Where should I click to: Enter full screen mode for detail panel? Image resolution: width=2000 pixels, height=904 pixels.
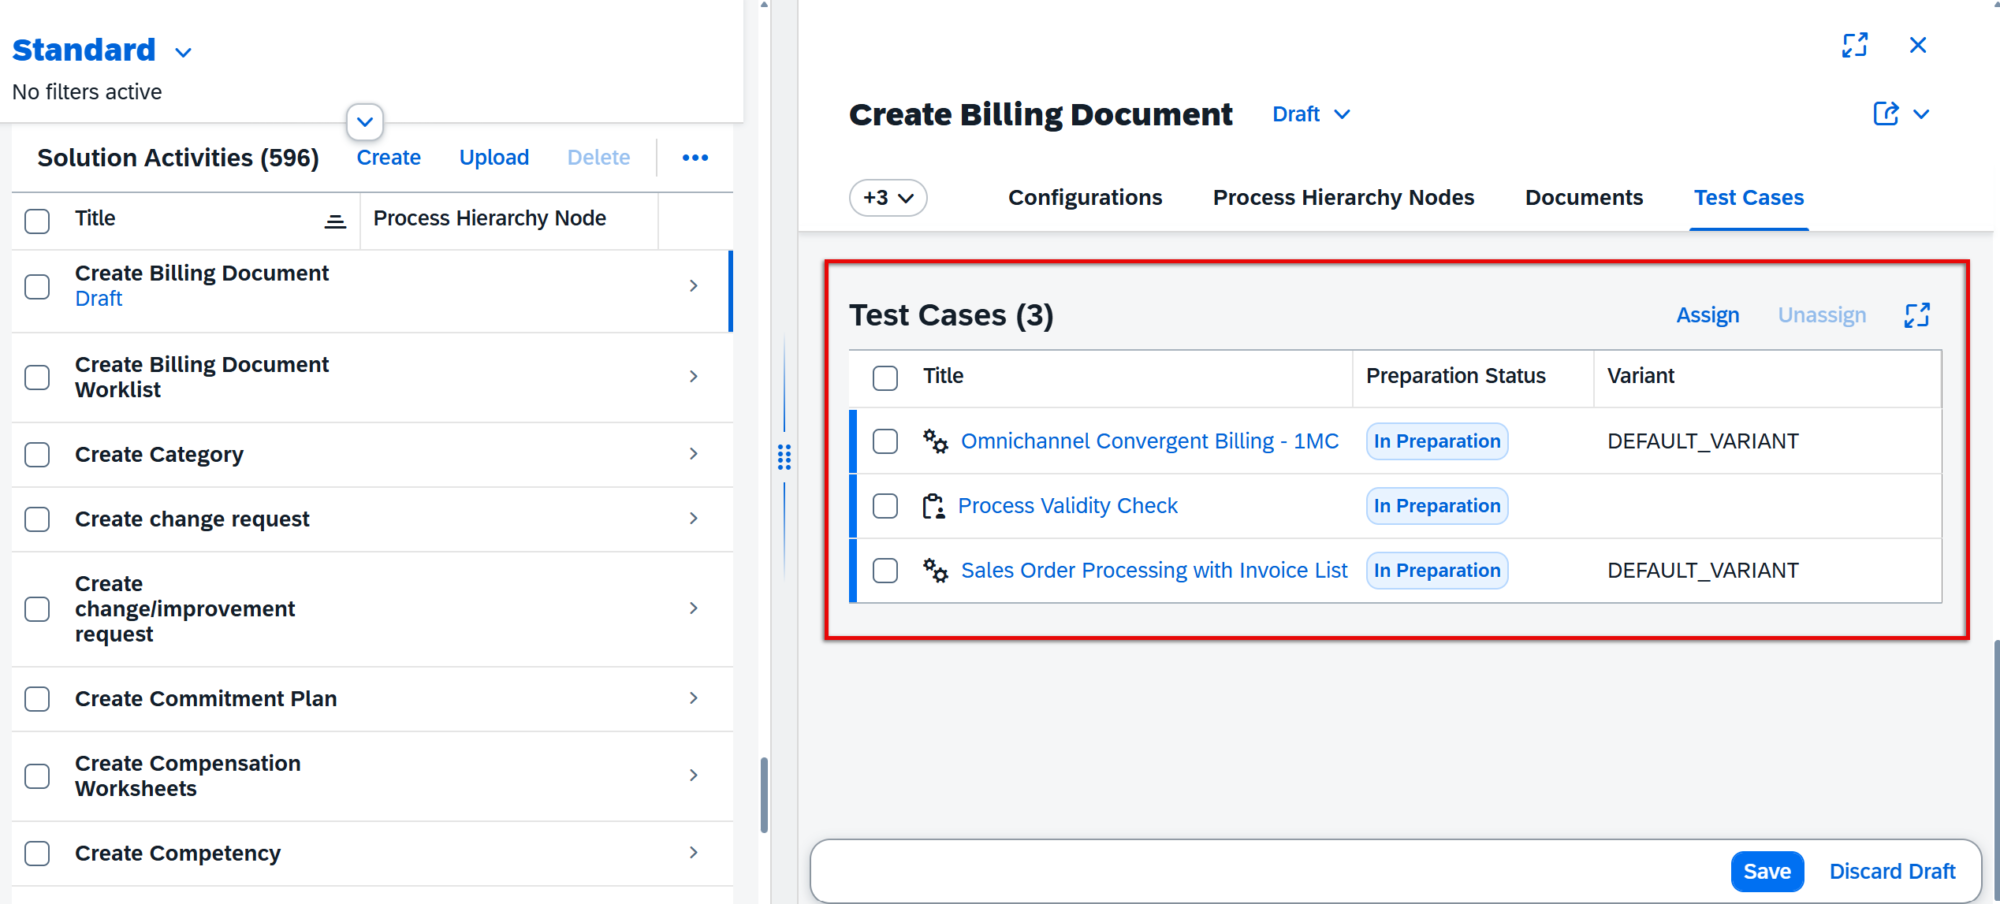pos(1854,45)
